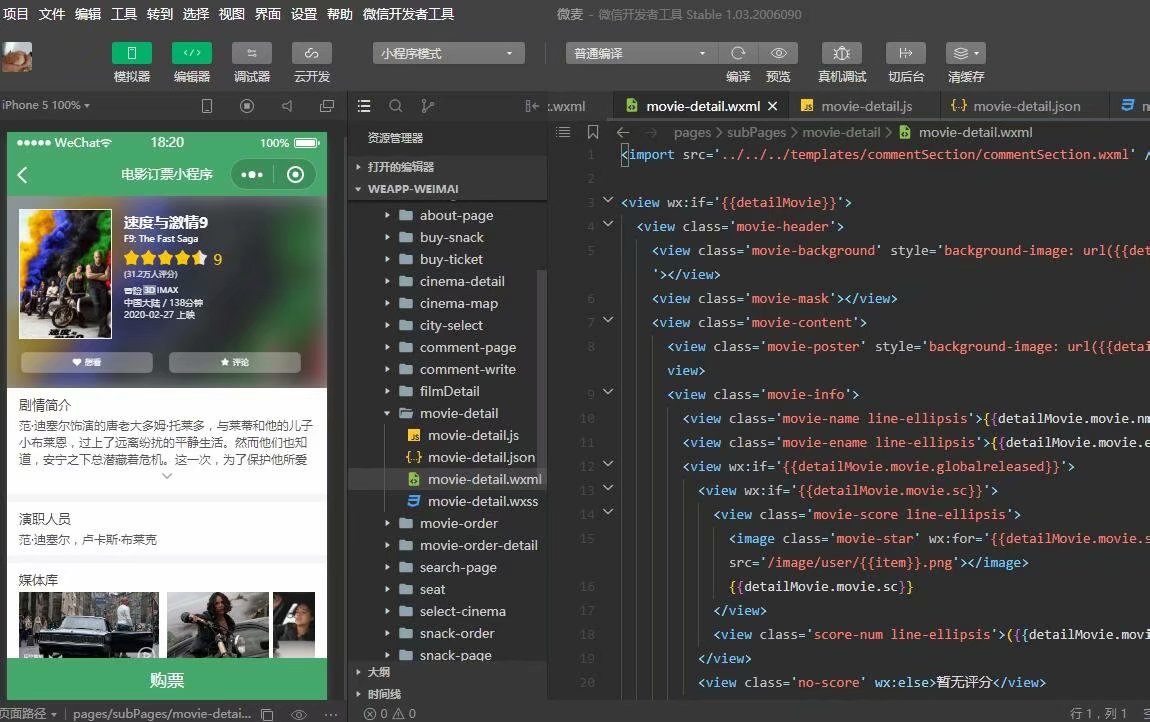Click the switch to background icon

tap(906, 54)
